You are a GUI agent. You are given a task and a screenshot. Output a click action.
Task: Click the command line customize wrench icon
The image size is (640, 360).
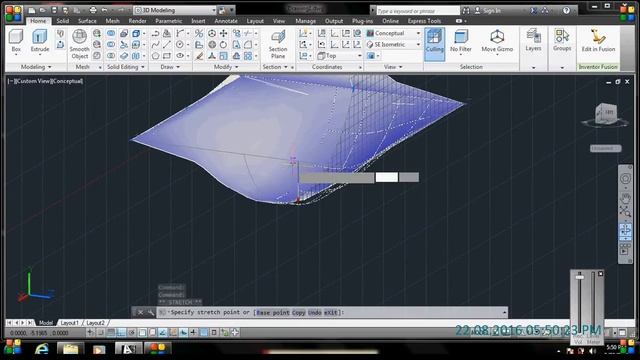point(151,313)
